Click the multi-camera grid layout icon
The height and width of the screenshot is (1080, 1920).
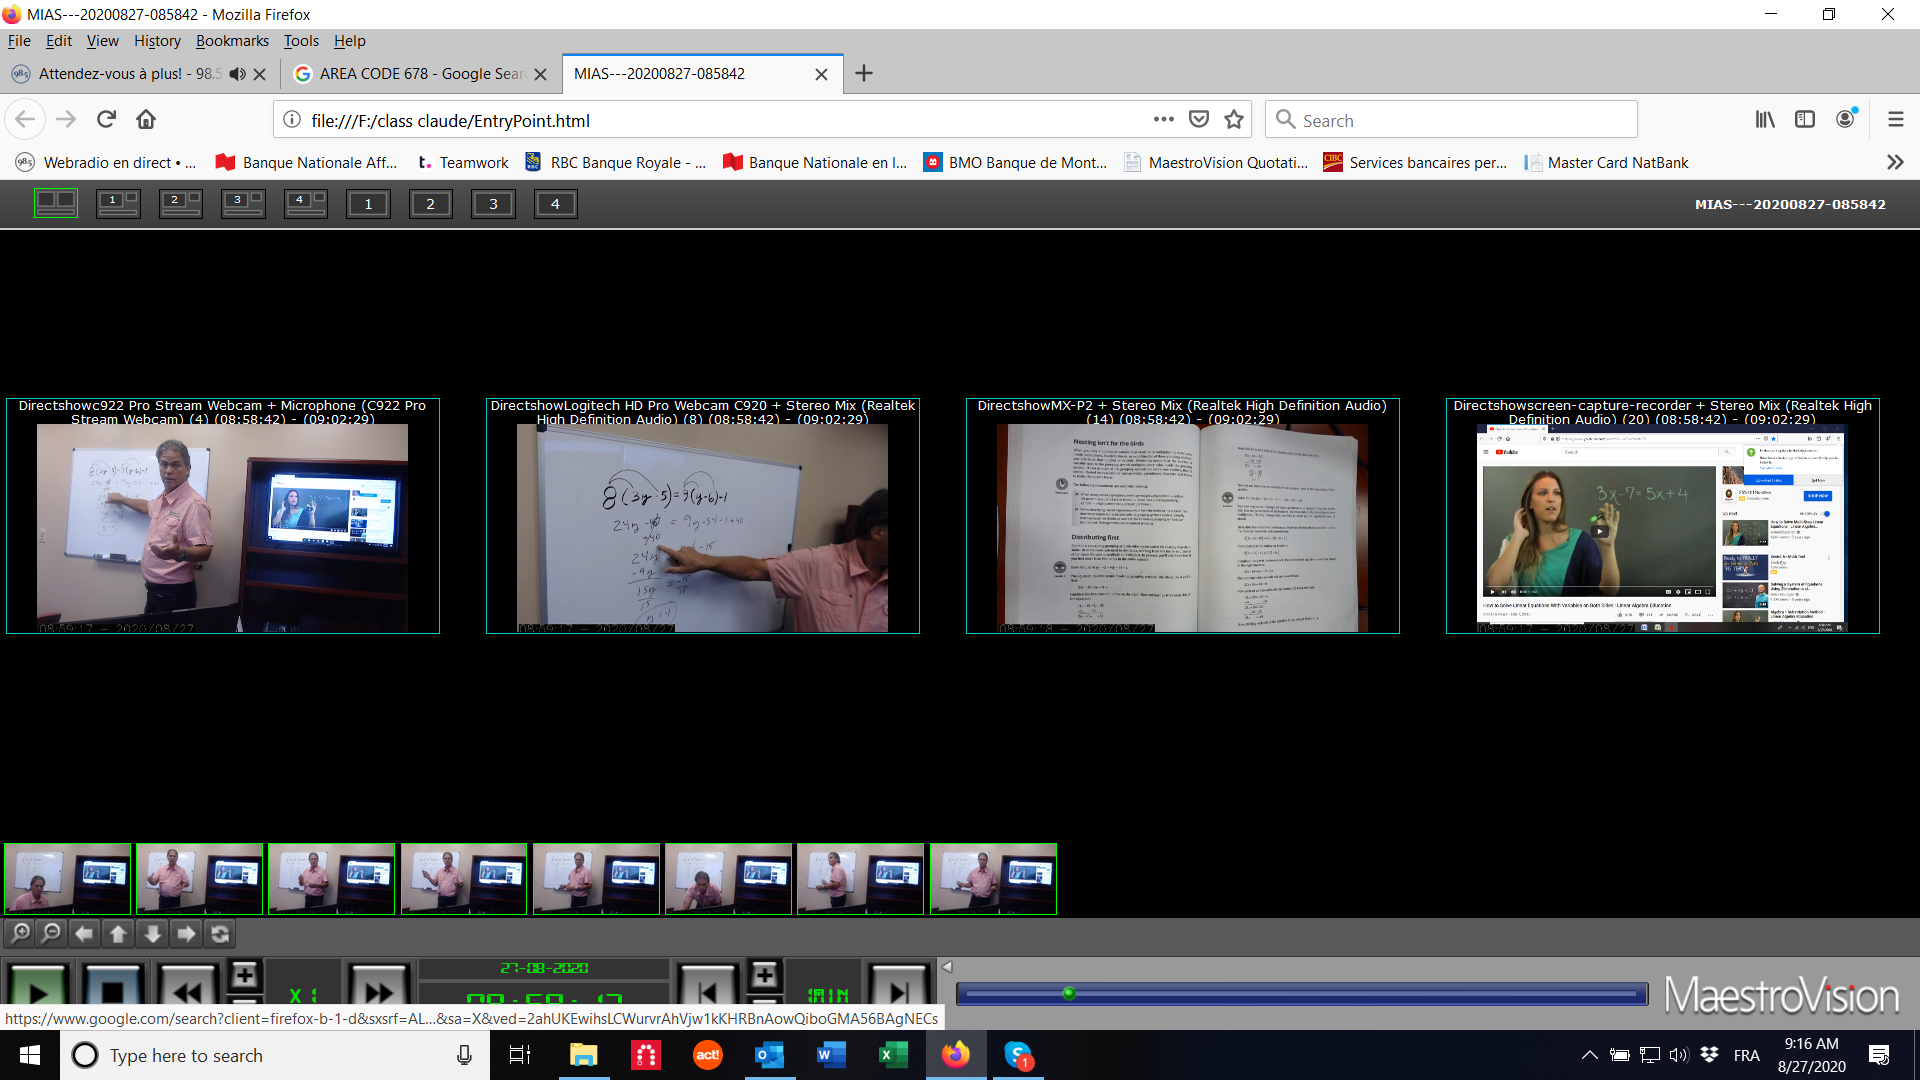(54, 203)
